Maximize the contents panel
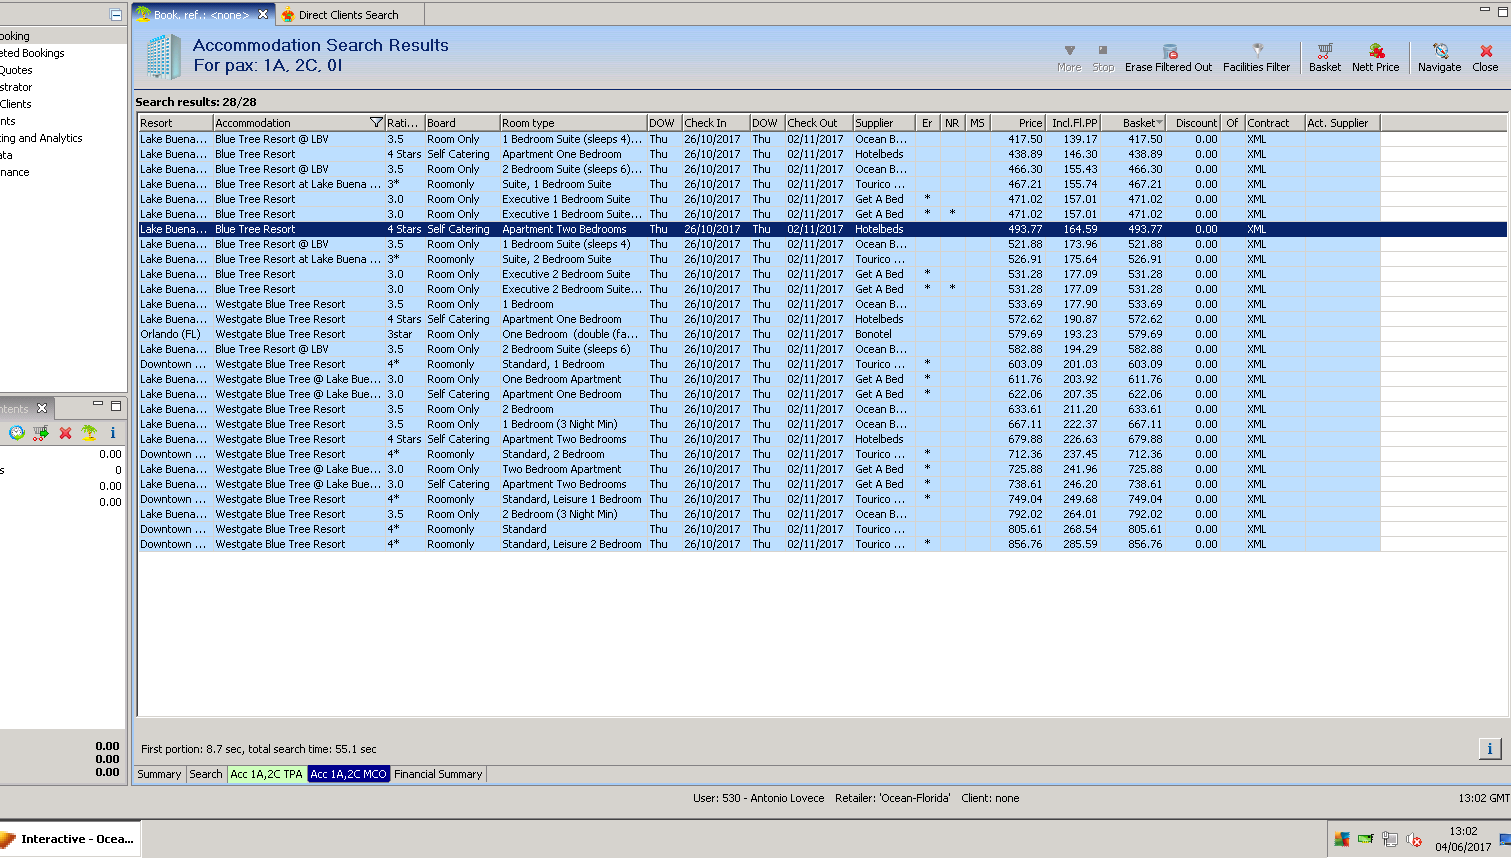The height and width of the screenshot is (858, 1511). [116, 405]
